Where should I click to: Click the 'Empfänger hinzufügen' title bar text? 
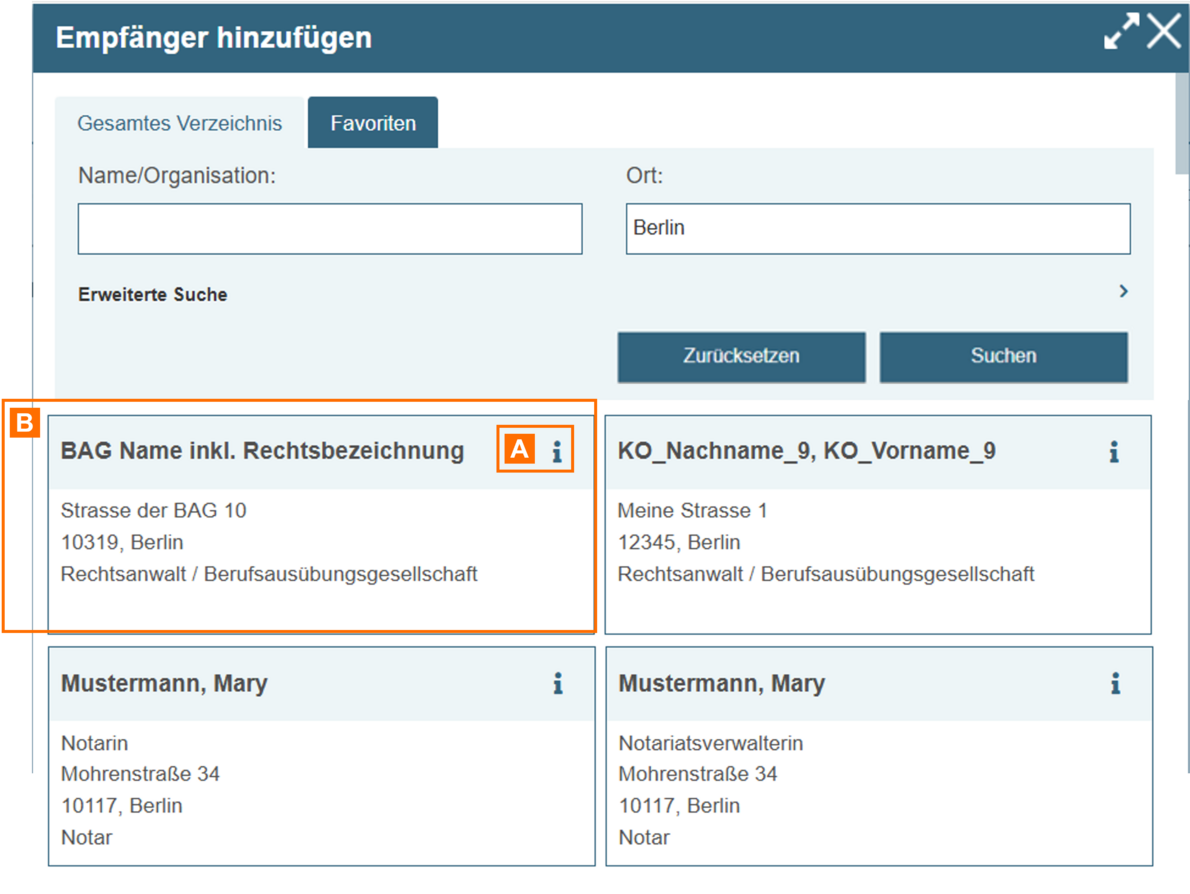tap(214, 38)
